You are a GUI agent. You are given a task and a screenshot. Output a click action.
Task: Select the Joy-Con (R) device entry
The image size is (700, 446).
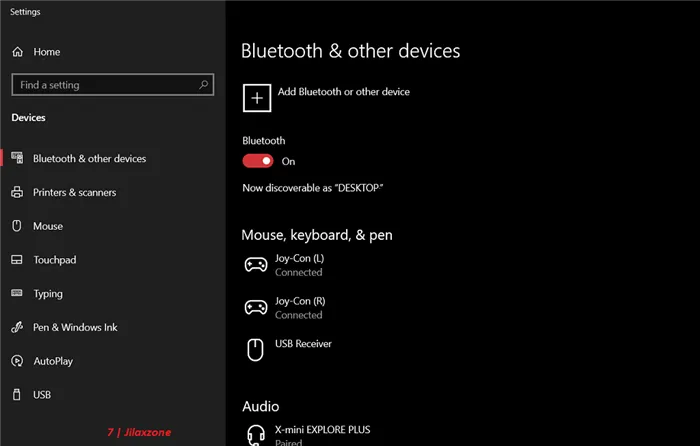coord(285,308)
